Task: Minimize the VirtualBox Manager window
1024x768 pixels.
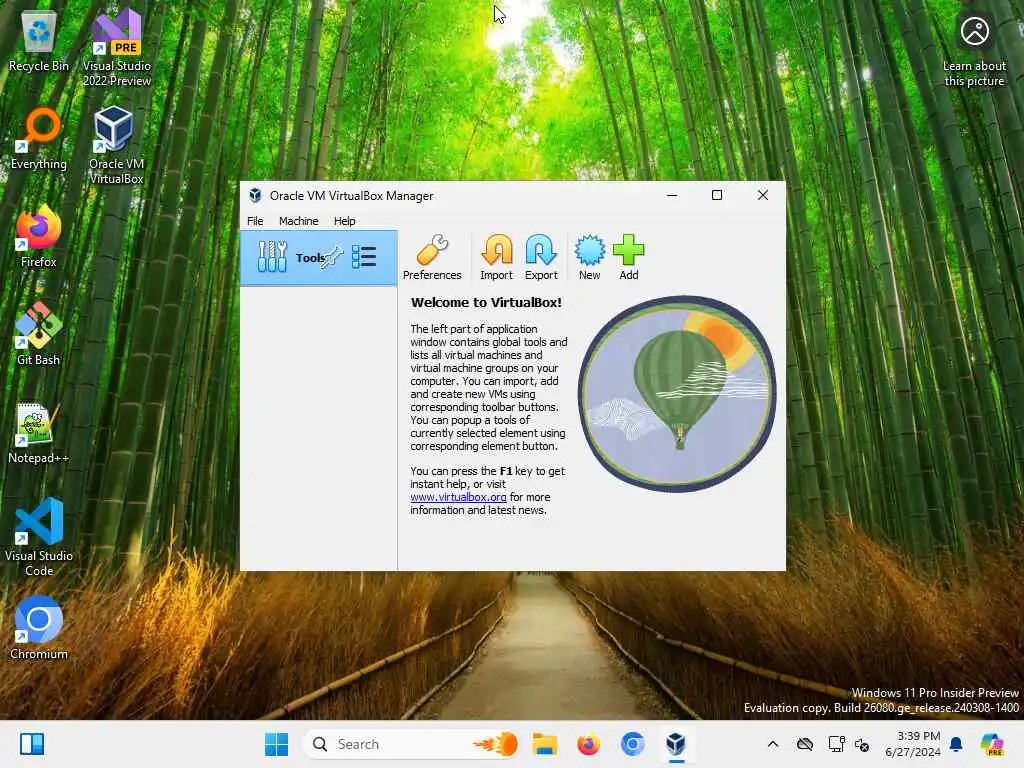Action: coord(671,195)
